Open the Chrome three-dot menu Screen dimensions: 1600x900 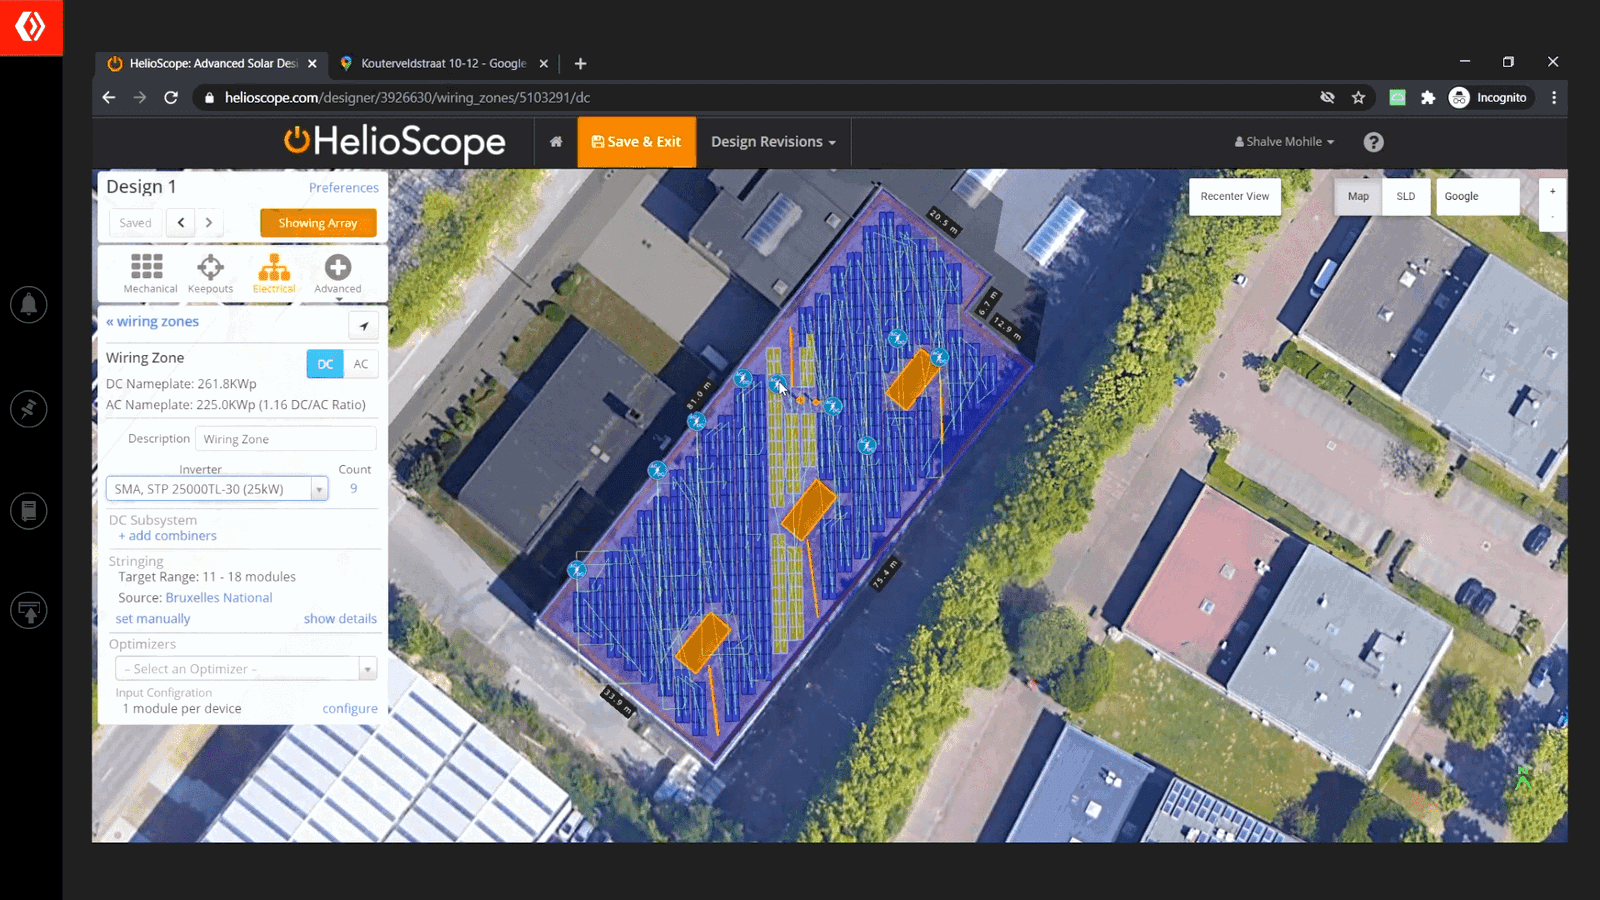1553,97
